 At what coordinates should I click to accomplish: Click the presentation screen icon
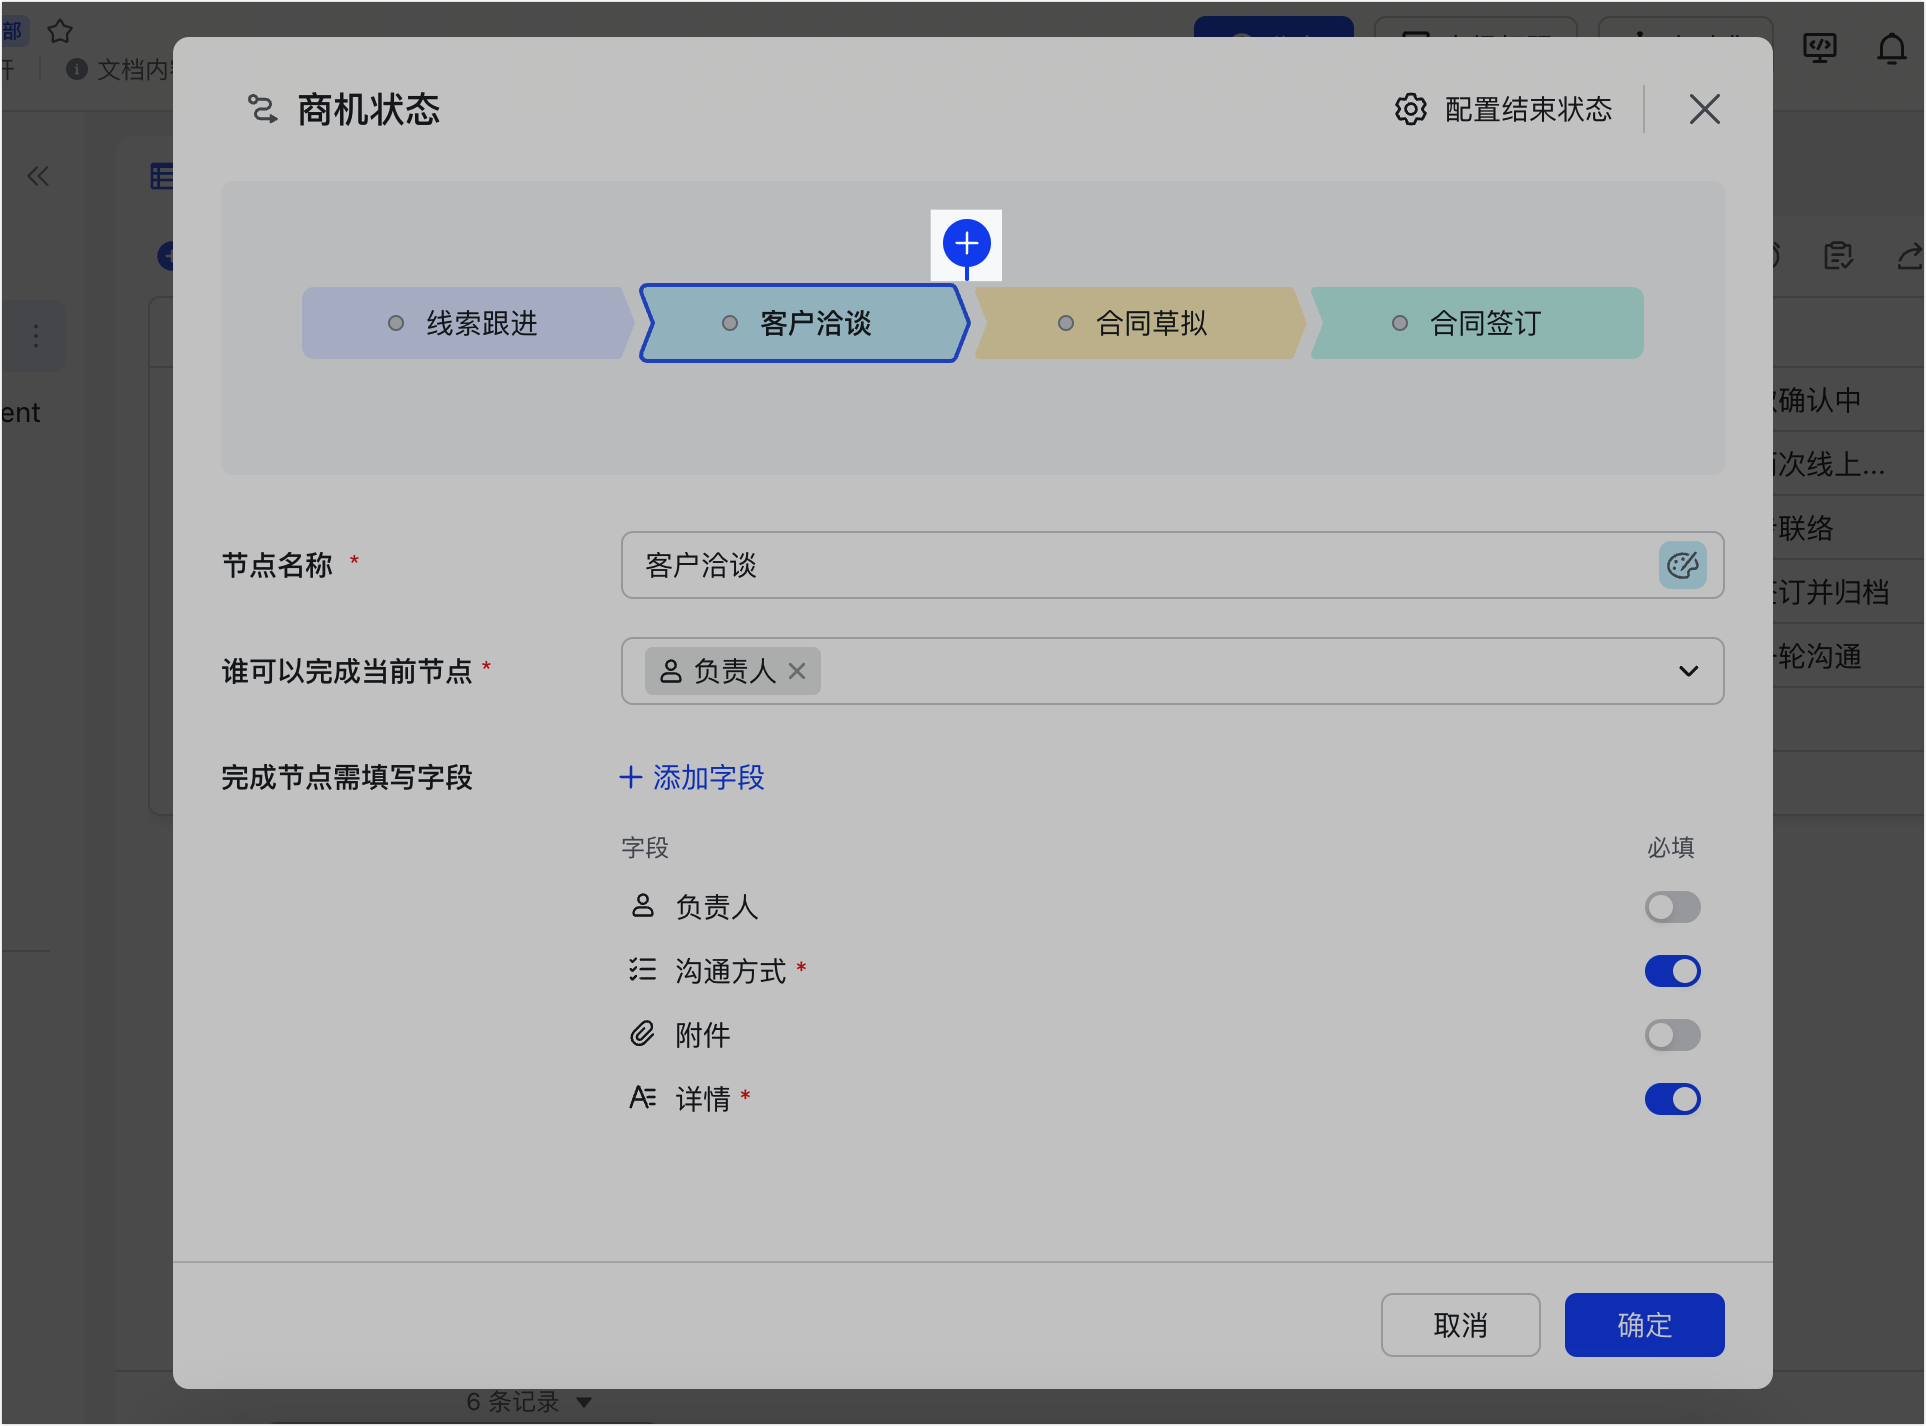[x=1819, y=48]
